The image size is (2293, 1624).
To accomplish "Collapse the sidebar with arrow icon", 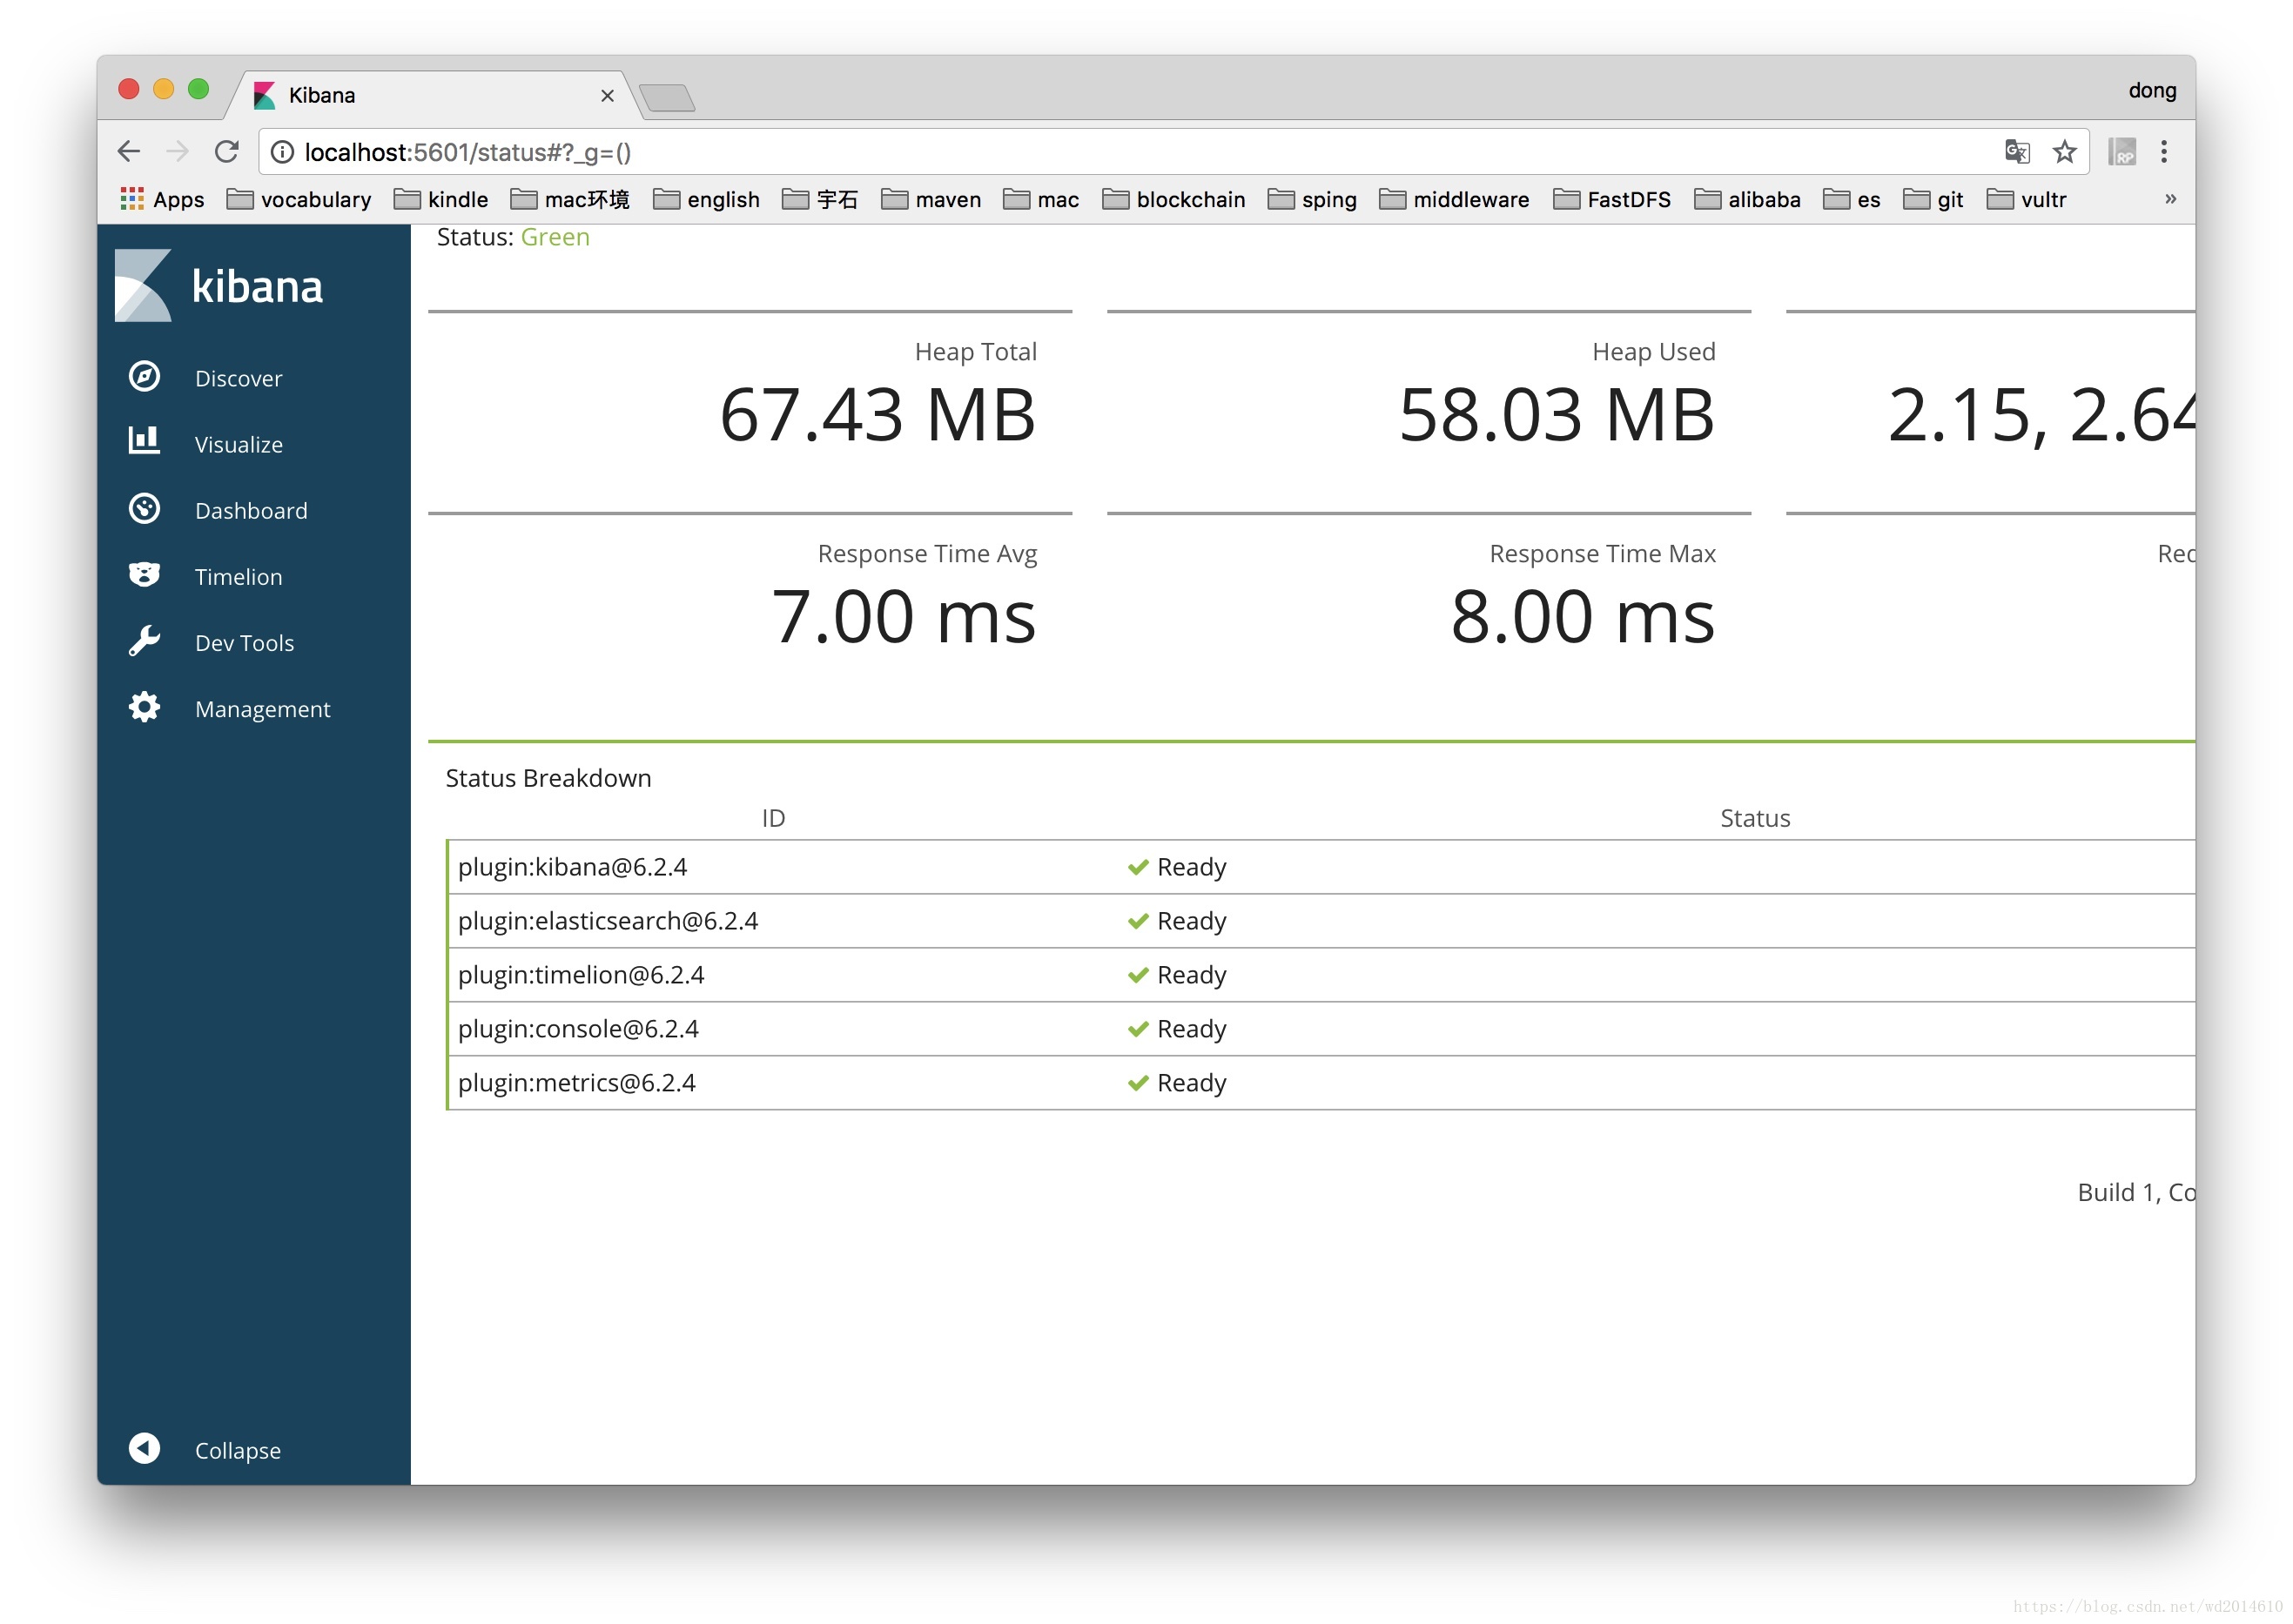I will pyautogui.click(x=144, y=1448).
